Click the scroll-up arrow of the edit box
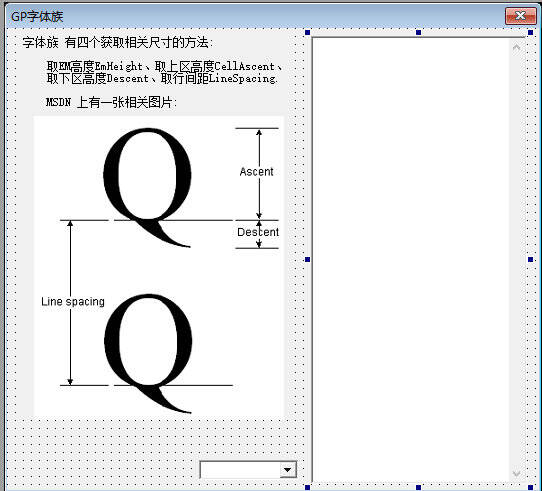 click(x=516, y=47)
